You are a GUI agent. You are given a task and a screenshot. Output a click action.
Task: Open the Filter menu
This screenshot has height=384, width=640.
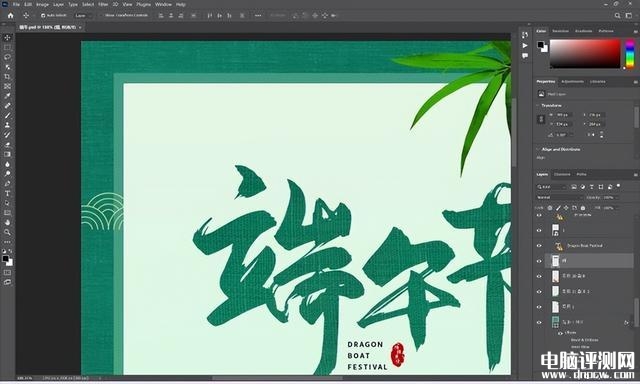tap(103, 4)
